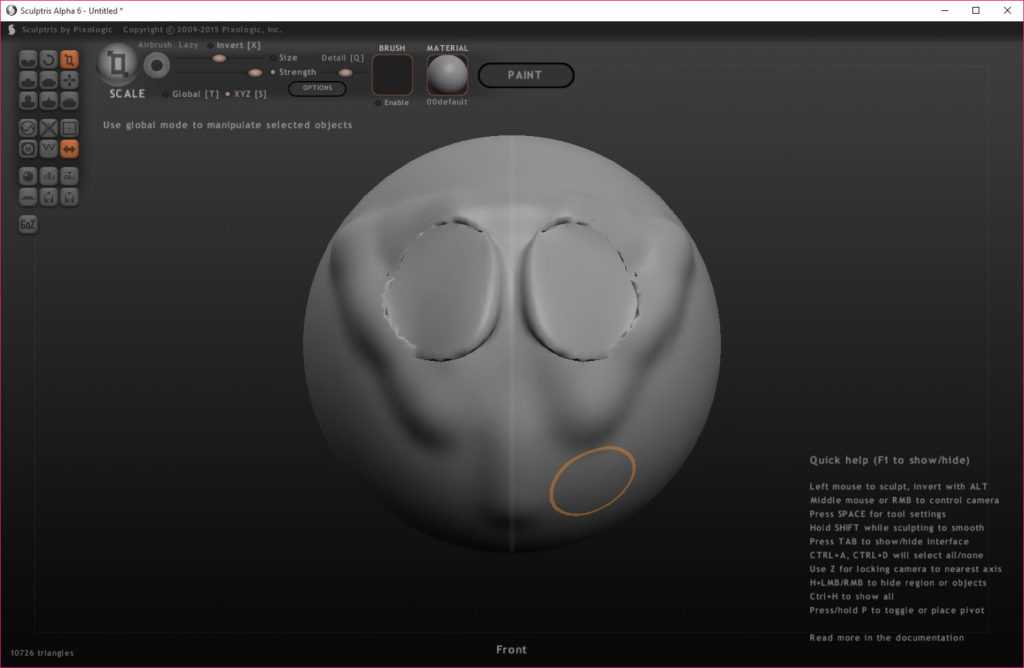This screenshot has width=1024, height=668.
Task: Click the empty BRUSH texture slot
Action: pyautogui.click(x=392, y=75)
